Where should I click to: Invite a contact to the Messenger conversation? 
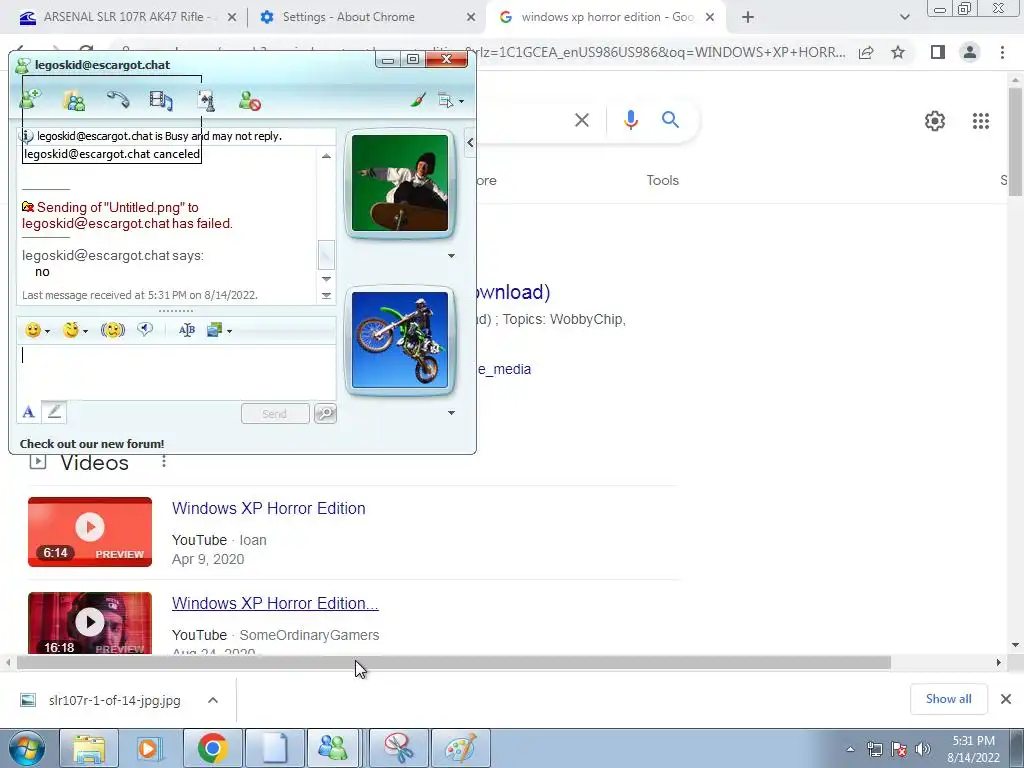pos(30,100)
